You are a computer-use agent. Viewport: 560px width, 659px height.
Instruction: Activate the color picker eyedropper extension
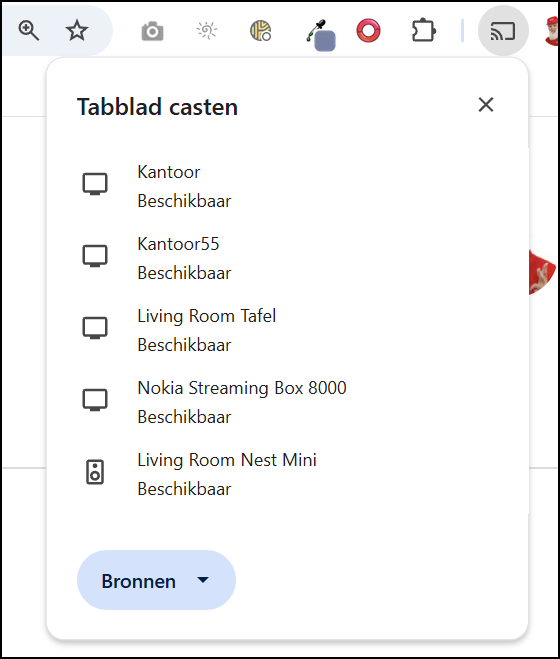pos(321,34)
